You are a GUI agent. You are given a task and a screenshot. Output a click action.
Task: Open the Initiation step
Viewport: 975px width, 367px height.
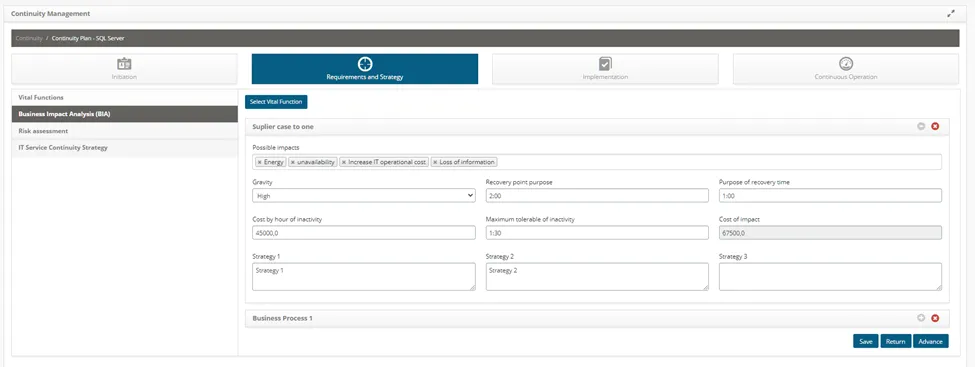124,69
